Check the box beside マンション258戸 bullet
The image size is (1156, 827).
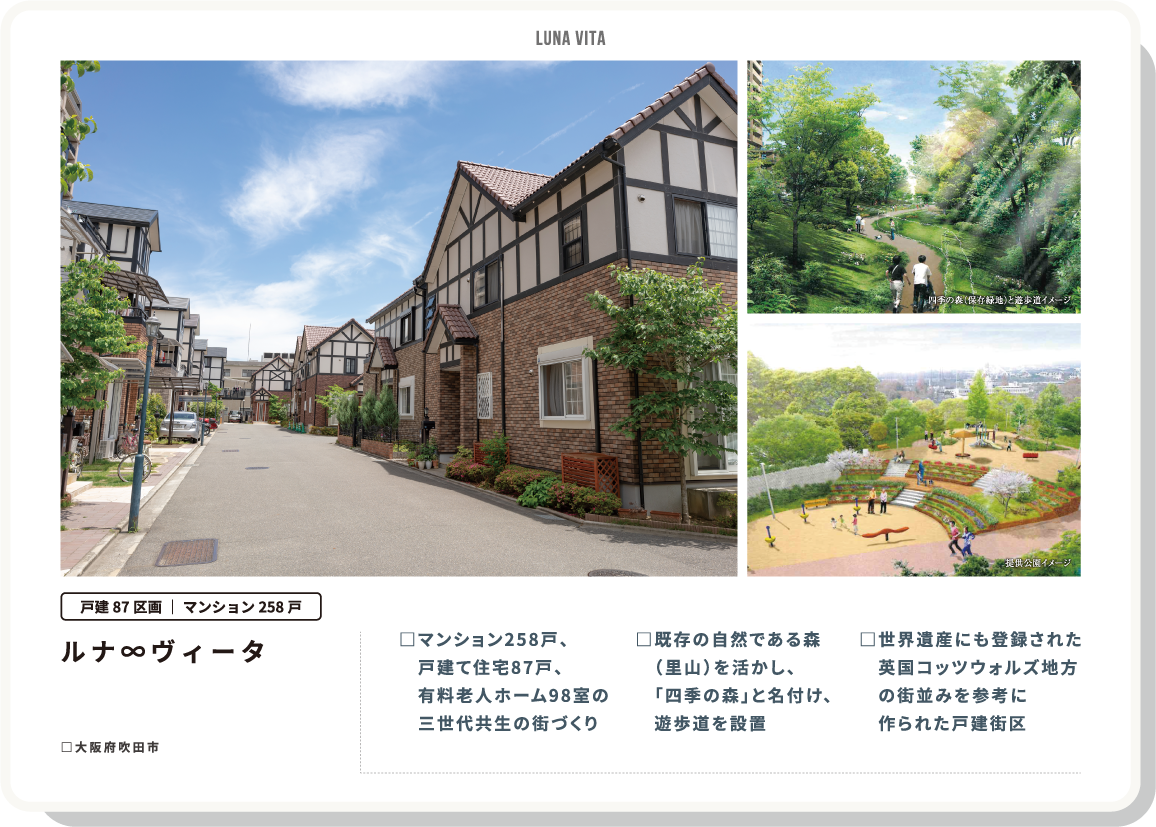tap(406, 639)
